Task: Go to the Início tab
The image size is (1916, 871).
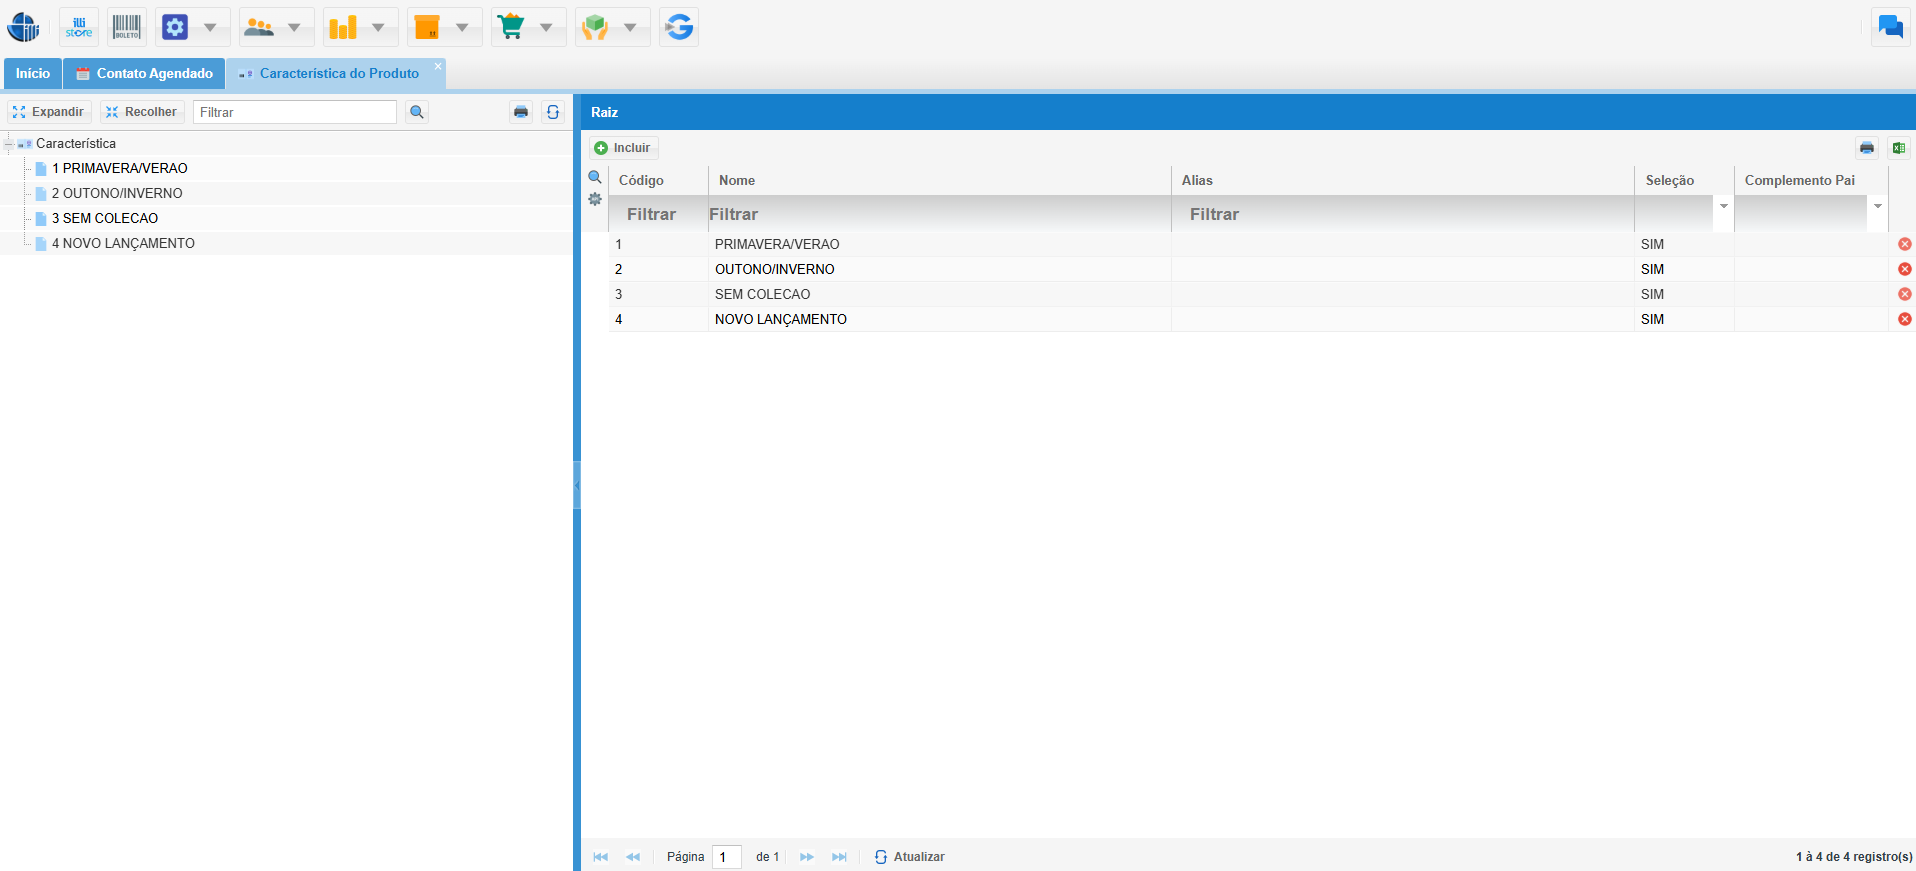Action: click(x=32, y=73)
